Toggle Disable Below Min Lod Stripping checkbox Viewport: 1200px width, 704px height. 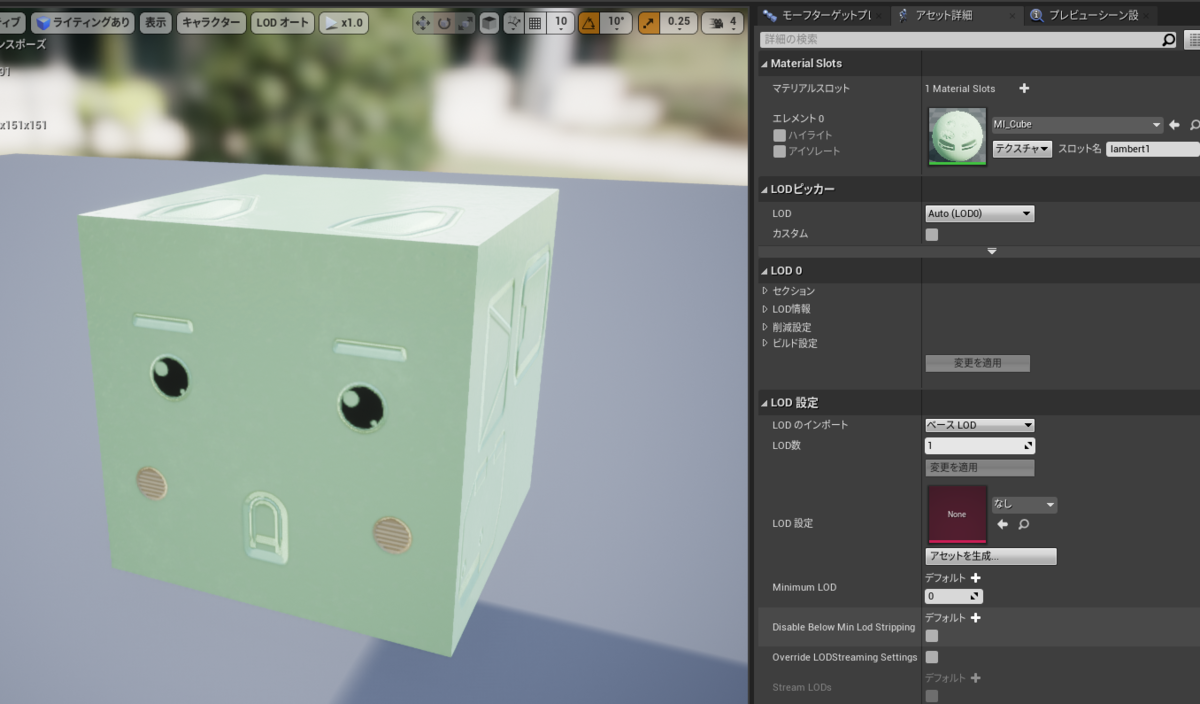point(932,636)
